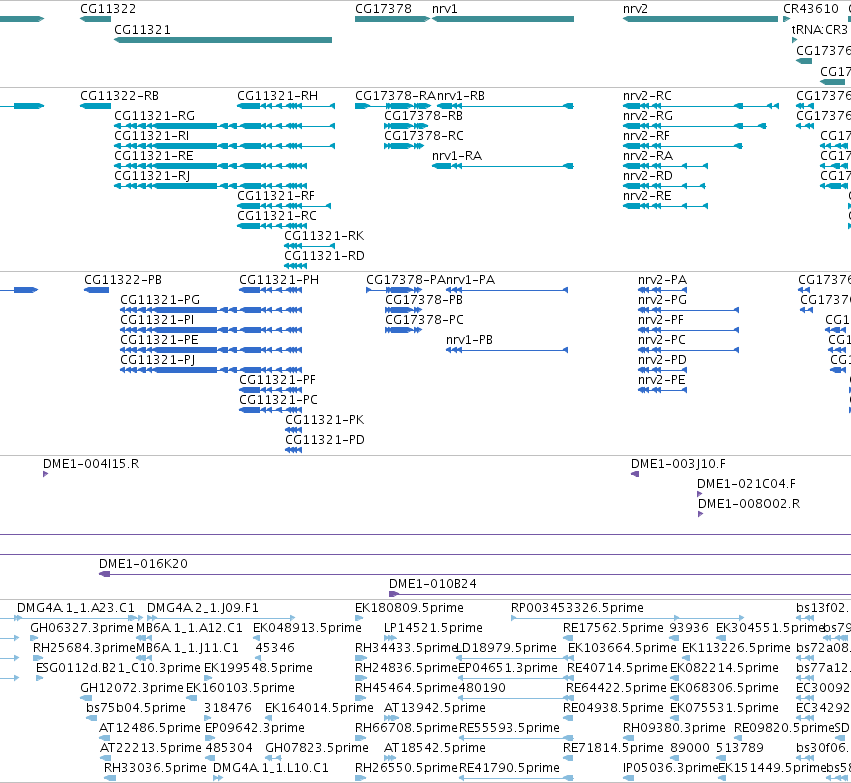
Task: Open transcript nrv2-RF
Action: pos(683,146)
